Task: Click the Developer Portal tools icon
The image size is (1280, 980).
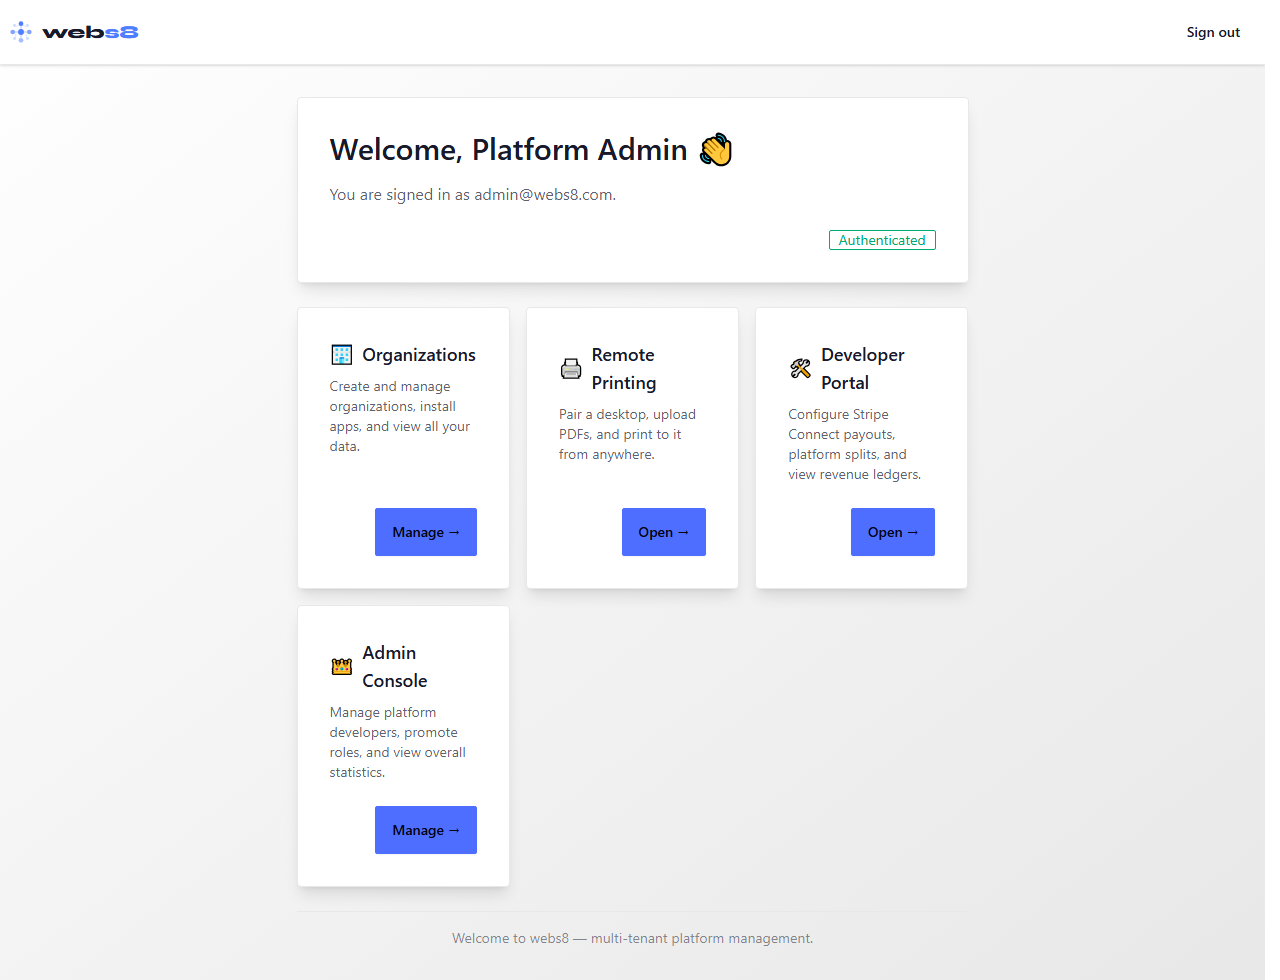Action: pyautogui.click(x=800, y=369)
